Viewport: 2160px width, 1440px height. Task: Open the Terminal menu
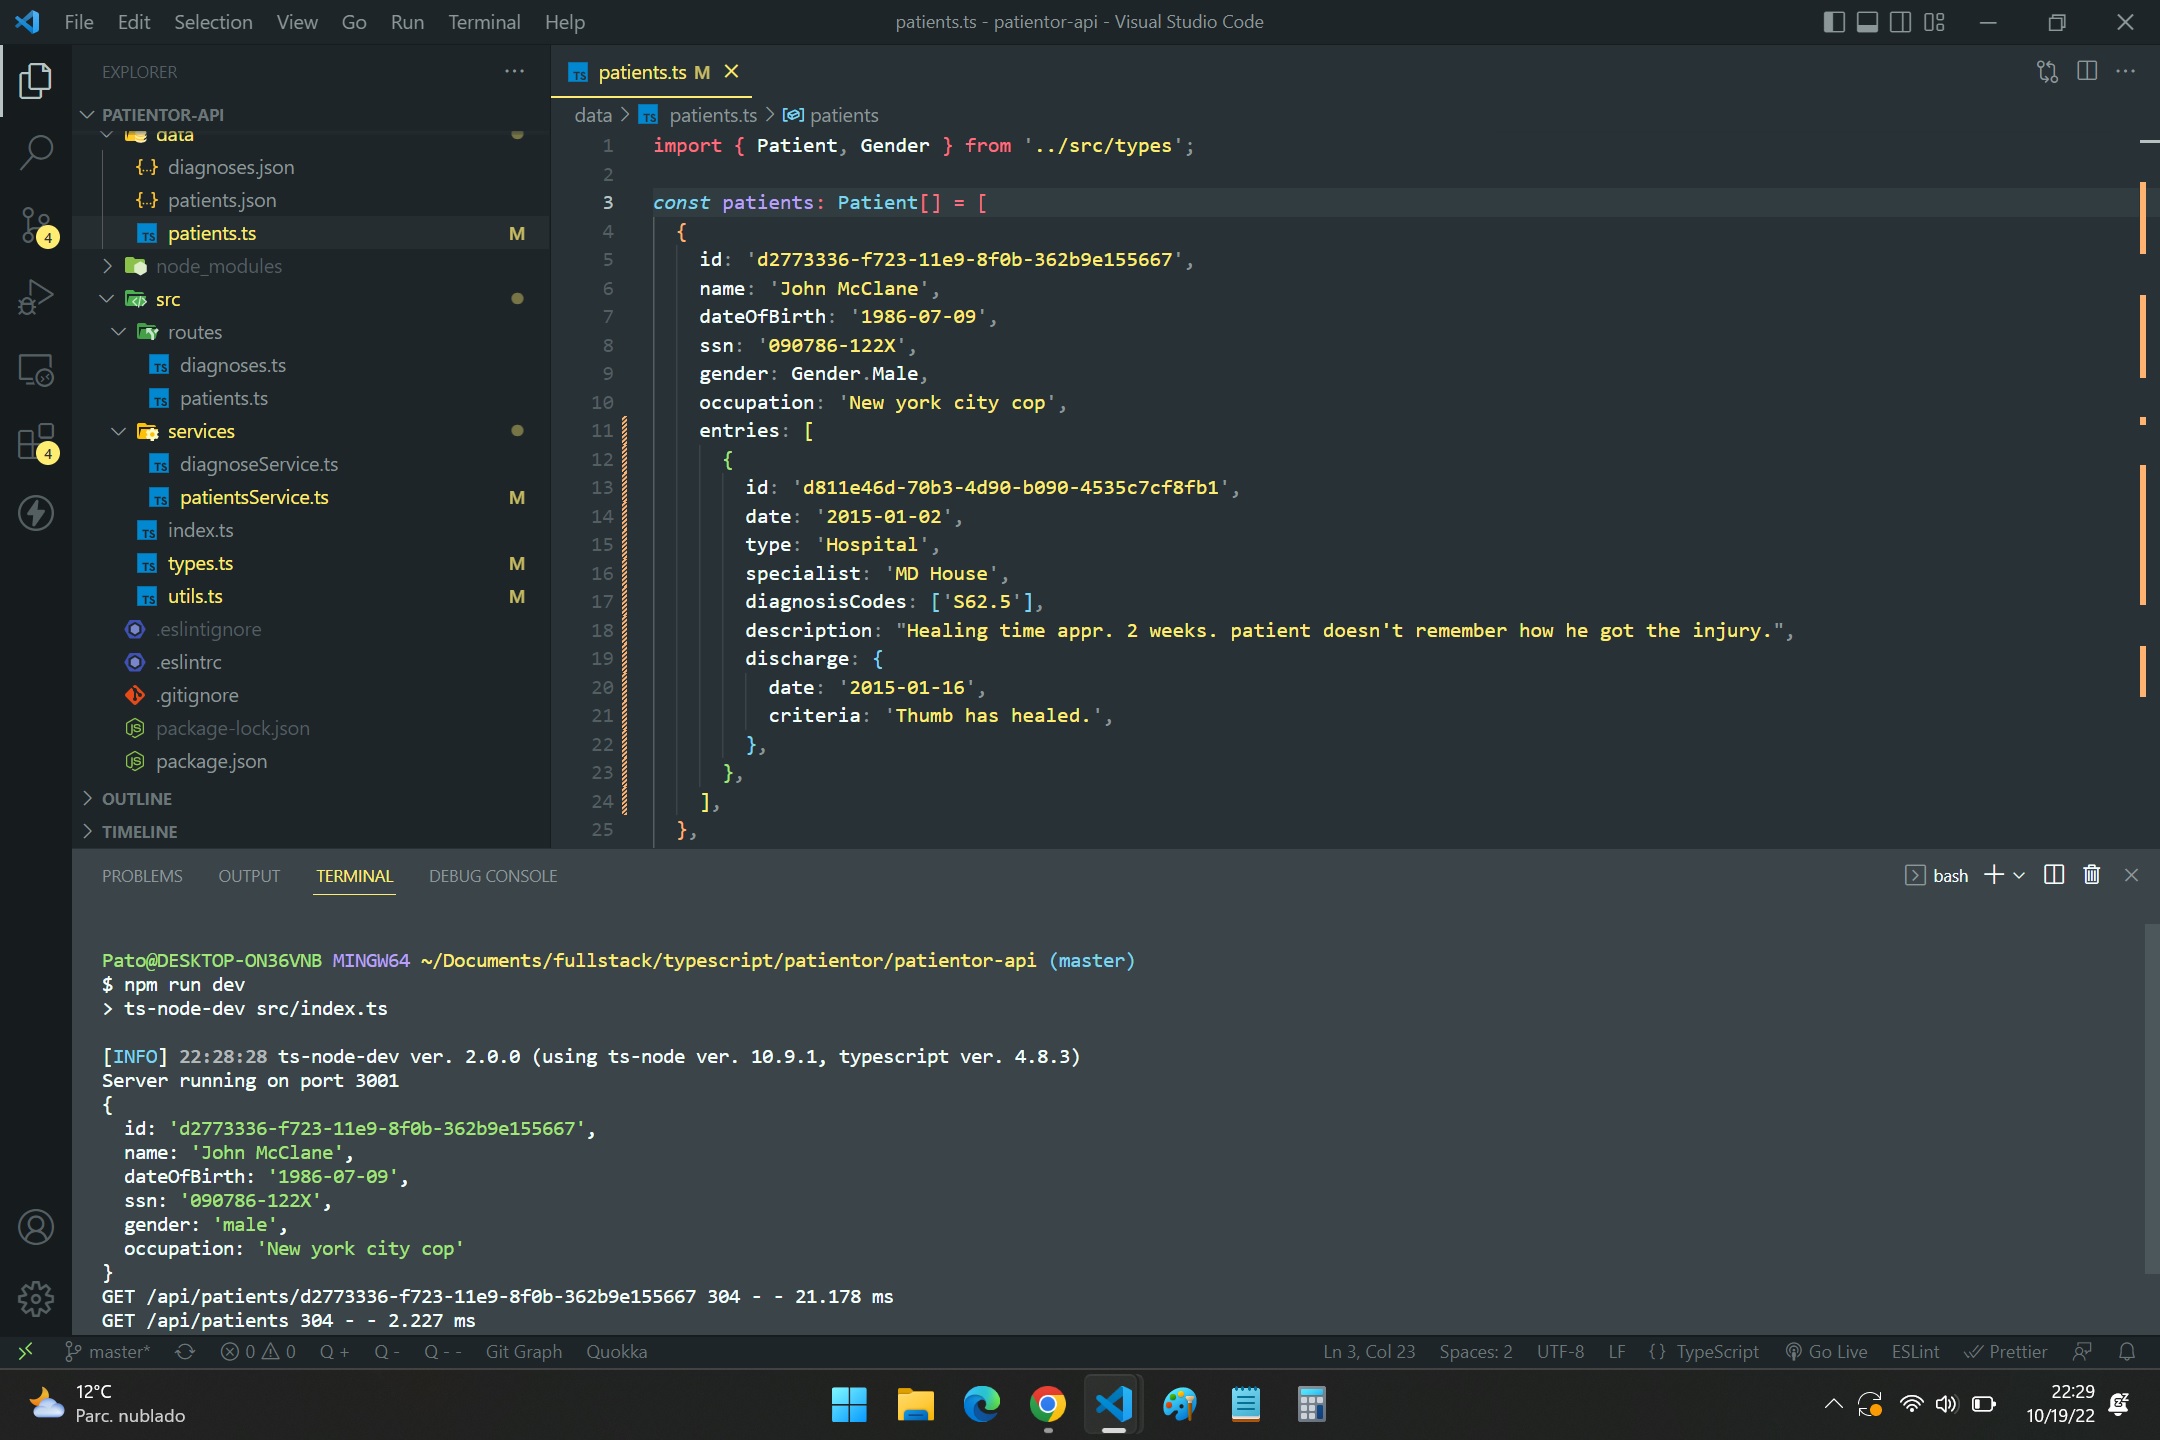(484, 22)
